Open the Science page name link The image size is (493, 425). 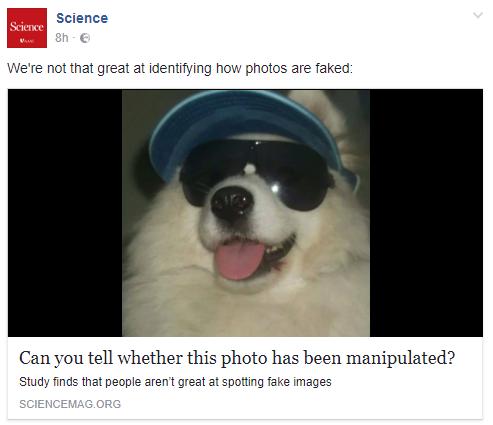click(82, 18)
